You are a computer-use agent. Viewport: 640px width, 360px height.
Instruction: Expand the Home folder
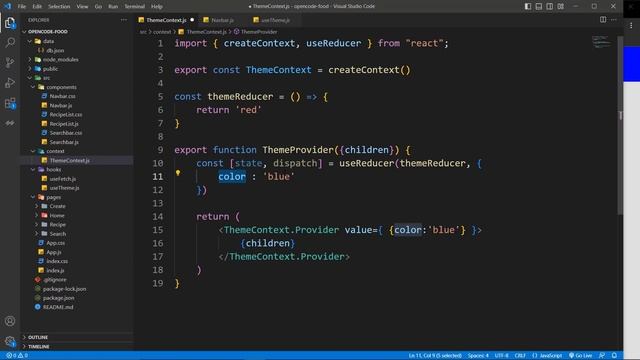[57, 215]
